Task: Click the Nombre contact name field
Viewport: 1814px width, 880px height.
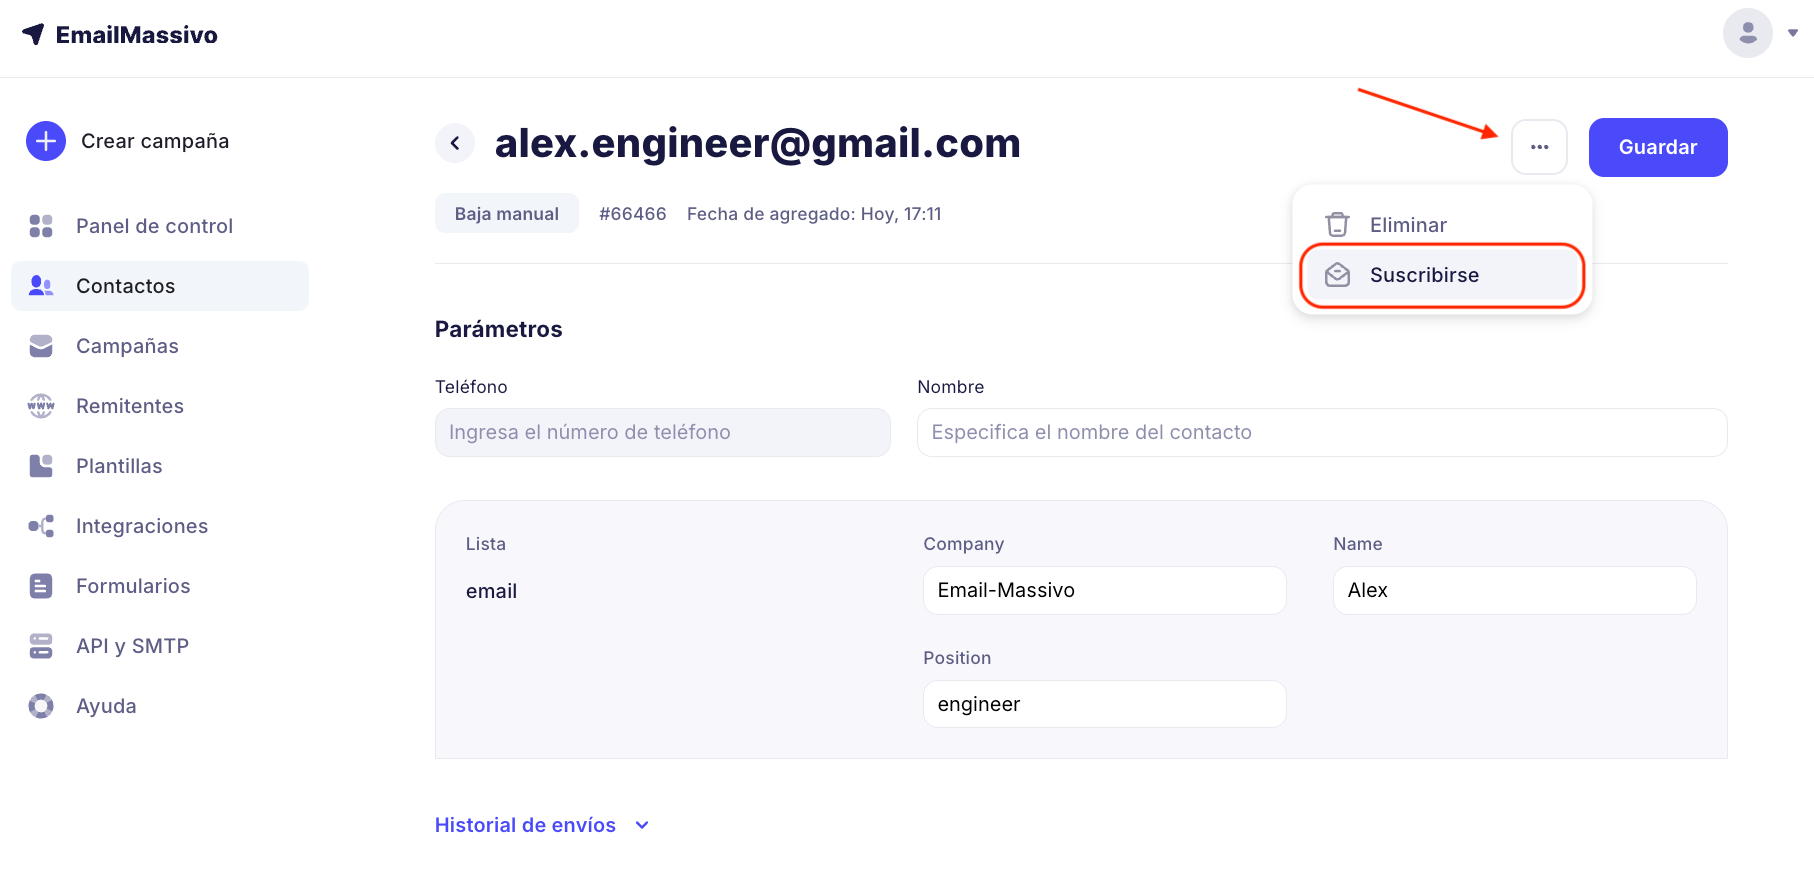Action: [1321, 432]
